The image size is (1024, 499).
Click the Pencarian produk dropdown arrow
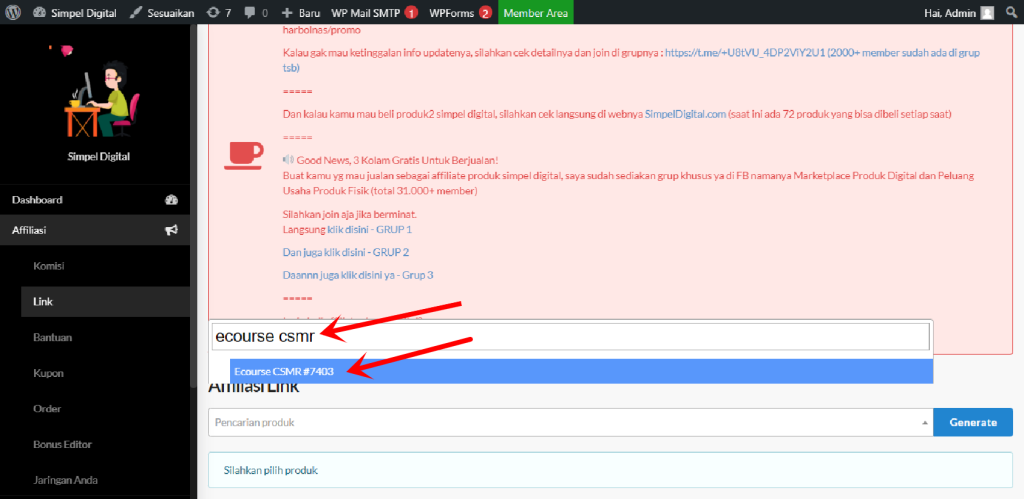[924, 423]
